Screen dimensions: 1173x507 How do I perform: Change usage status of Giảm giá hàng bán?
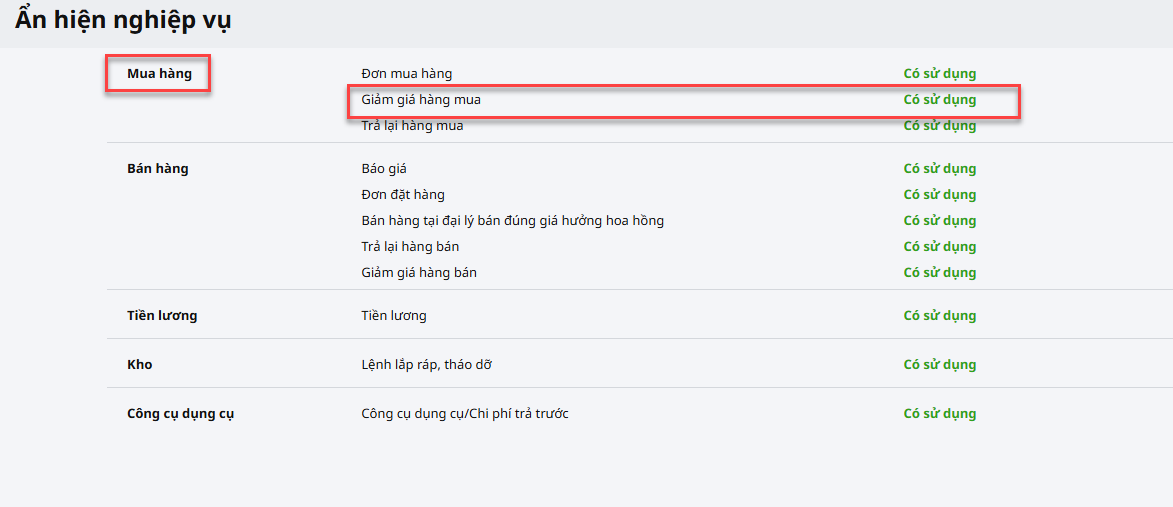(939, 273)
